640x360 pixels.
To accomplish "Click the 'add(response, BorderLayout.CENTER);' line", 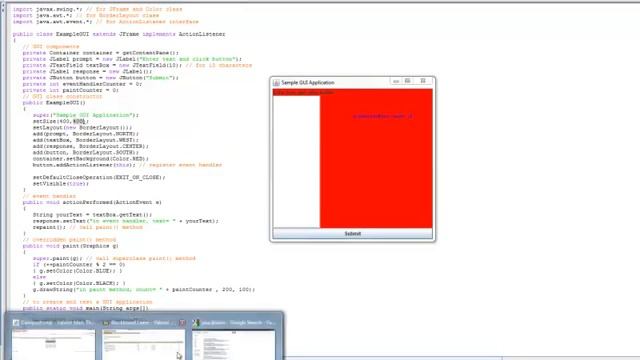I will click(91, 146).
